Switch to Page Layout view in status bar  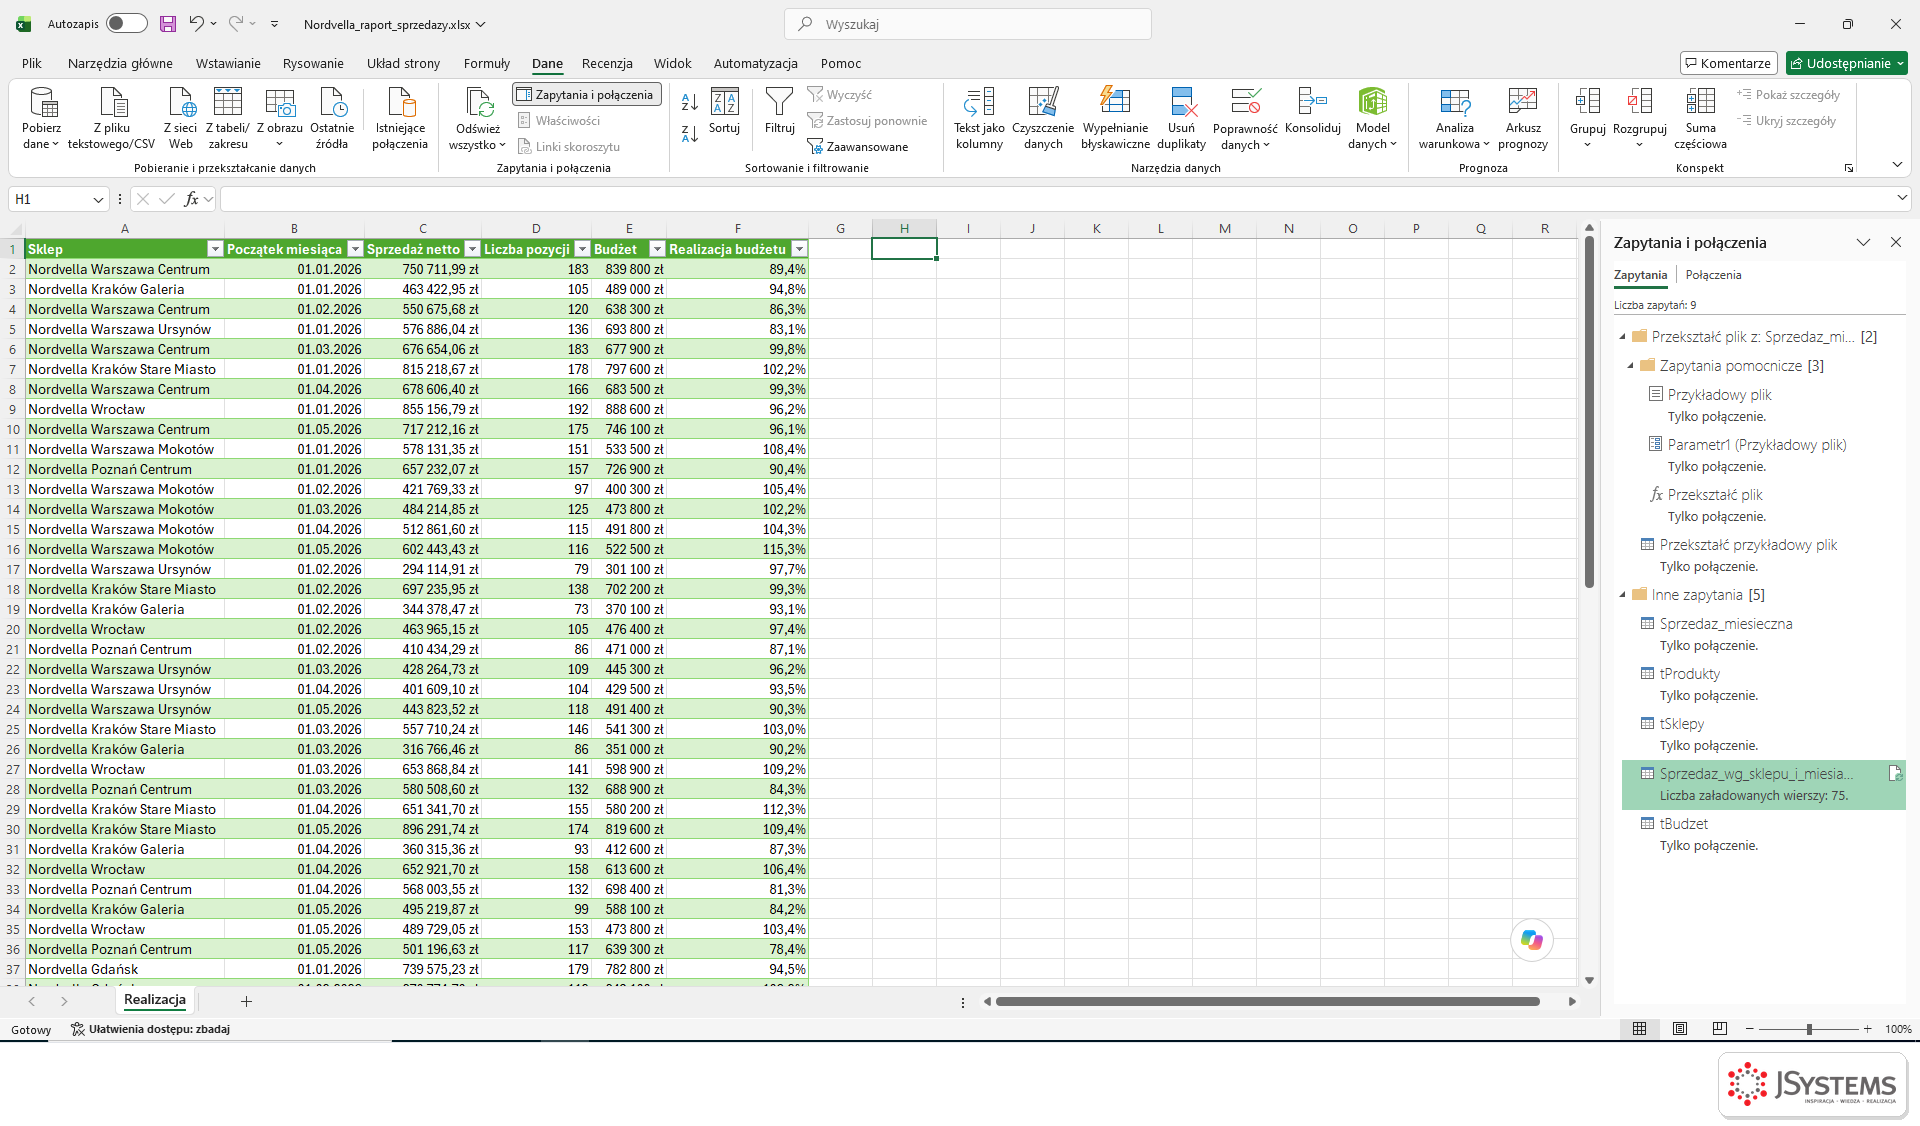pyautogui.click(x=1680, y=1029)
